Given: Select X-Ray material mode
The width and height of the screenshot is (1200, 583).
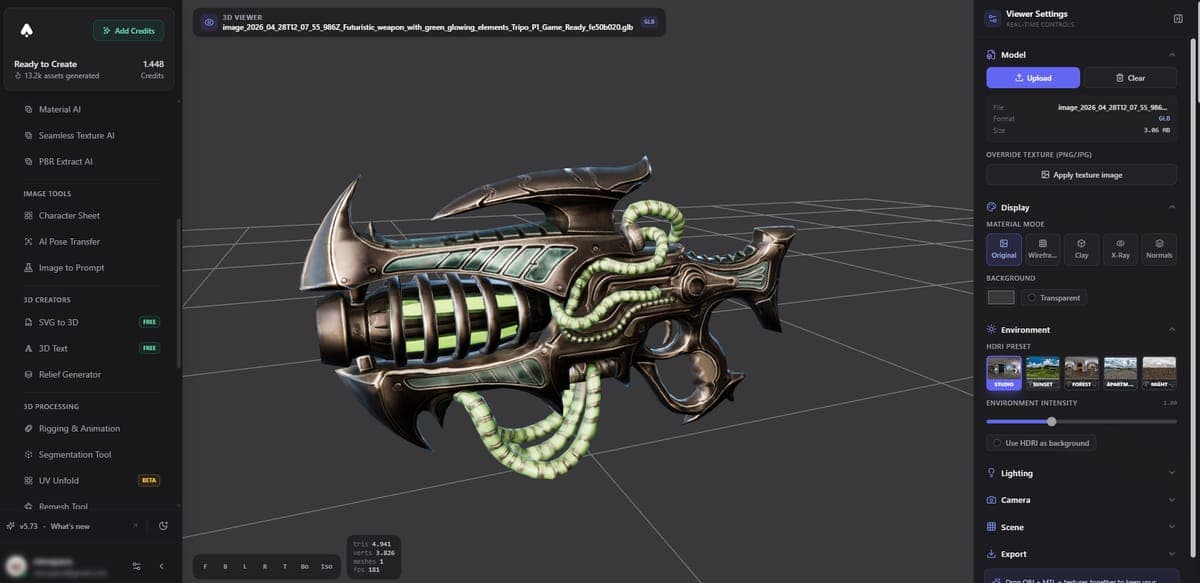Looking at the screenshot, I should tap(1120, 249).
